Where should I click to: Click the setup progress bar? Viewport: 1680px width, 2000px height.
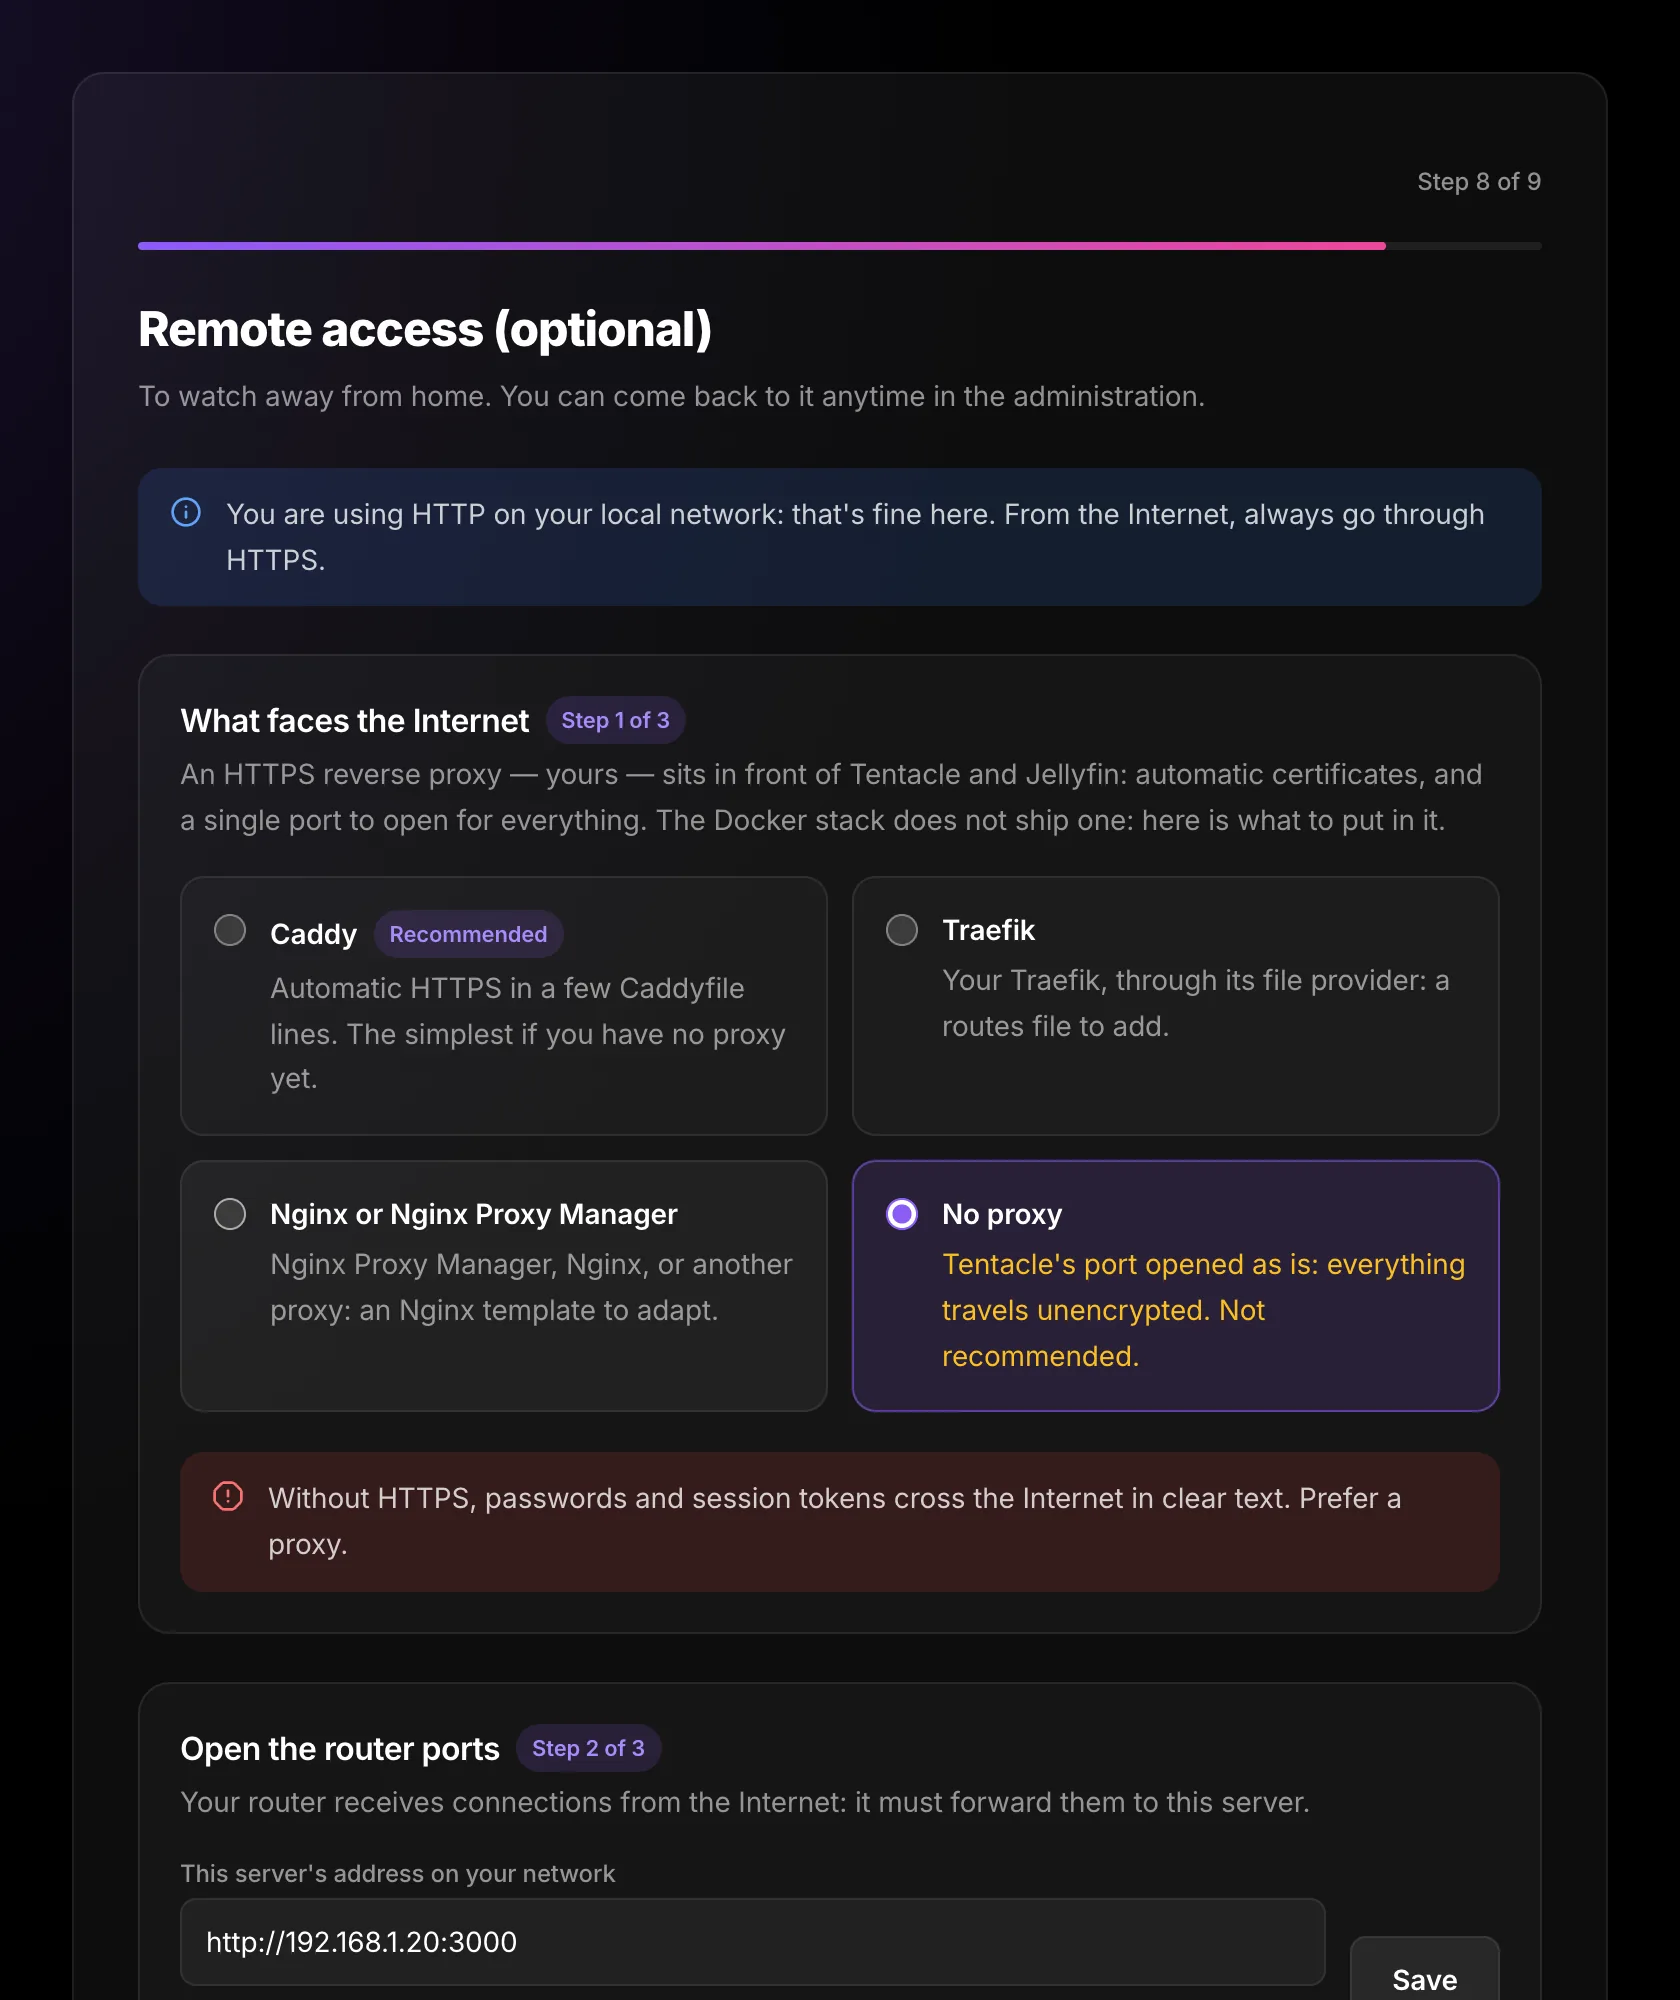(839, 246)
